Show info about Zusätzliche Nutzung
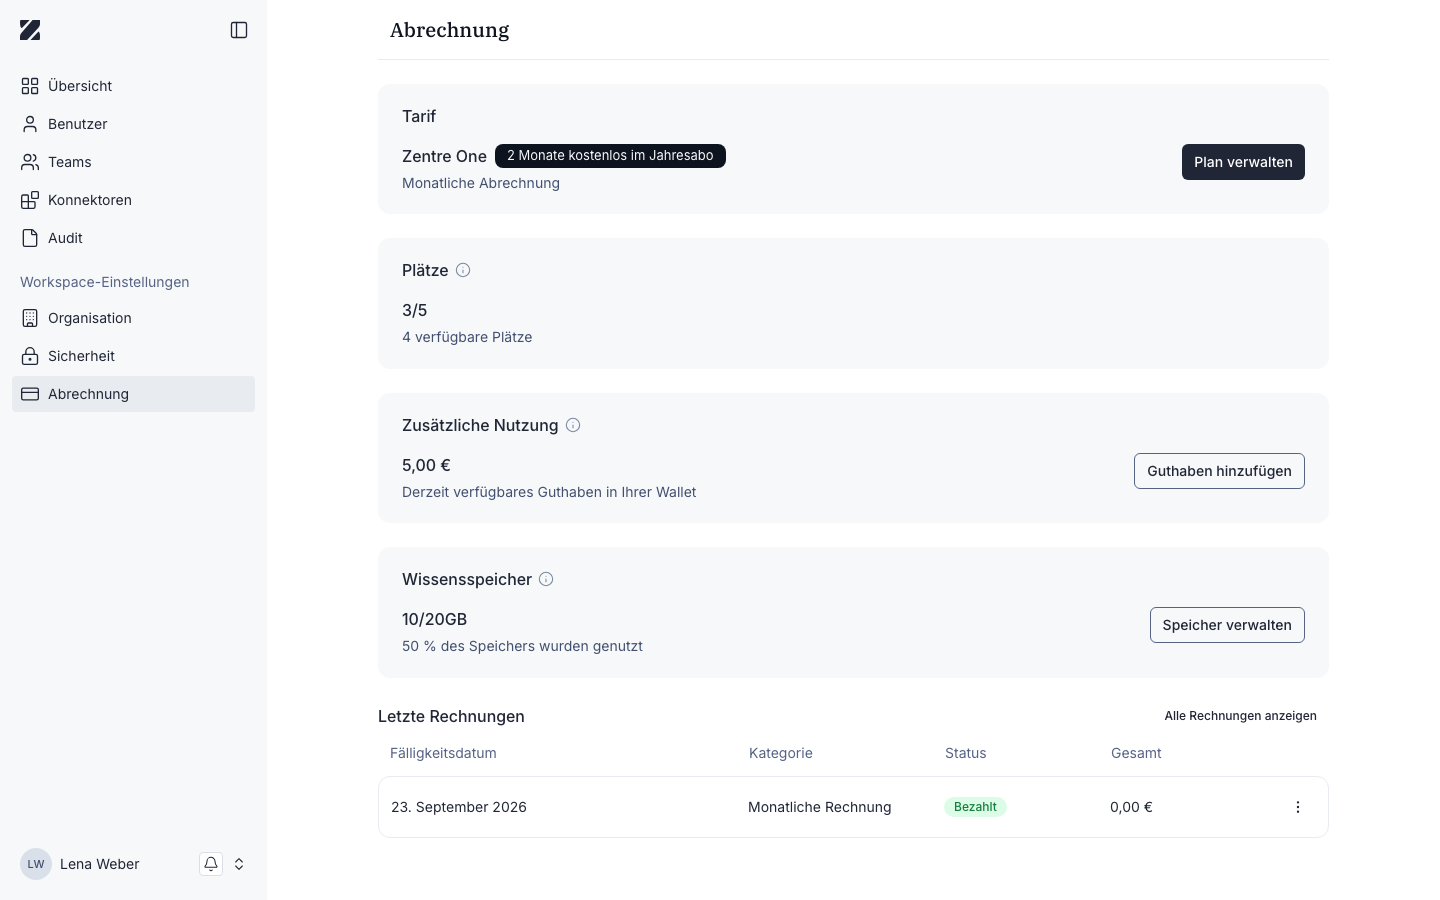The image size is (1440, 900). (573, 425)
